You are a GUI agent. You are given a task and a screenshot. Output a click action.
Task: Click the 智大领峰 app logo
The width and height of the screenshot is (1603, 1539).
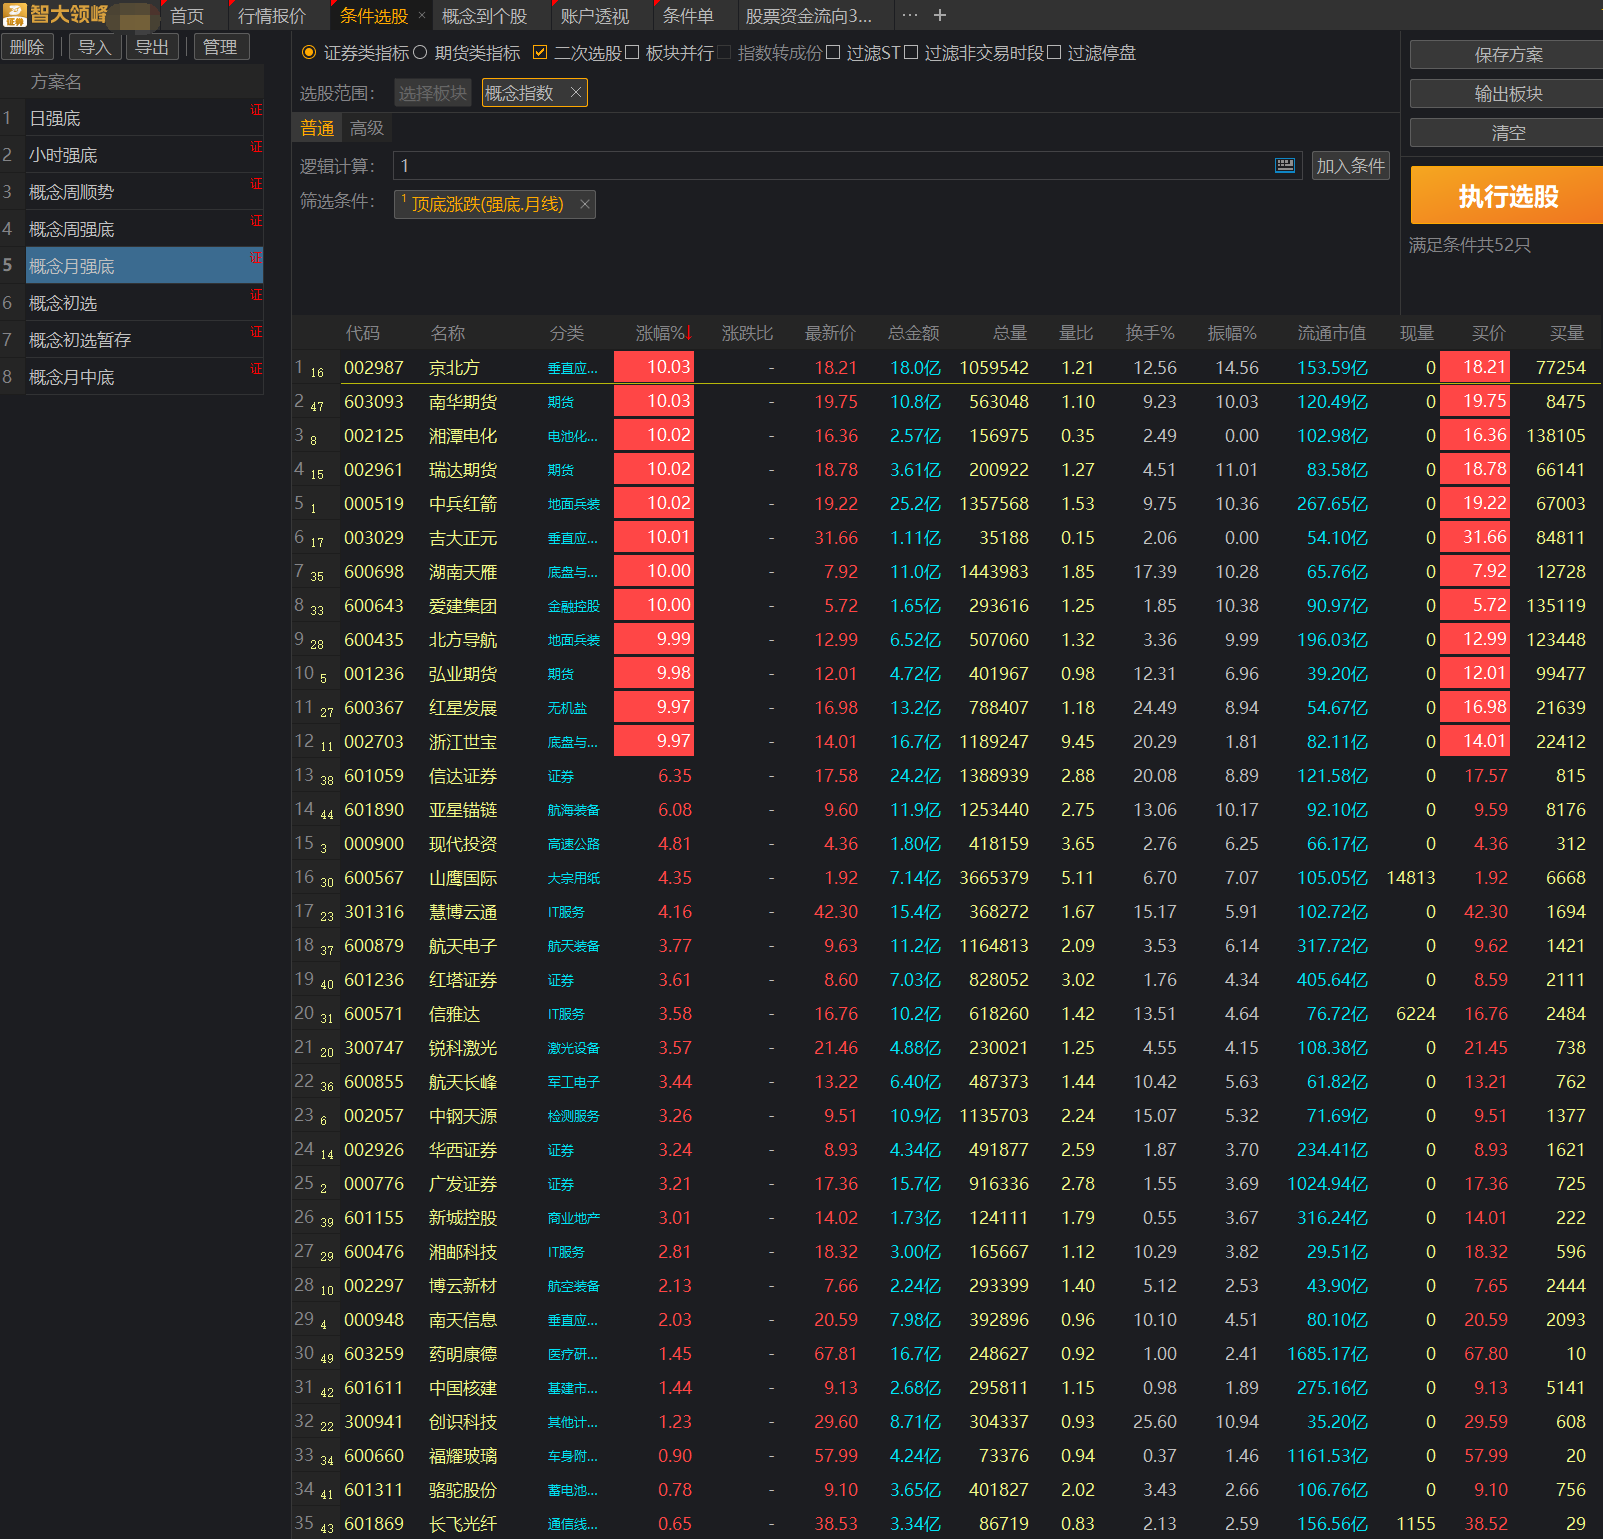[56, 15]
